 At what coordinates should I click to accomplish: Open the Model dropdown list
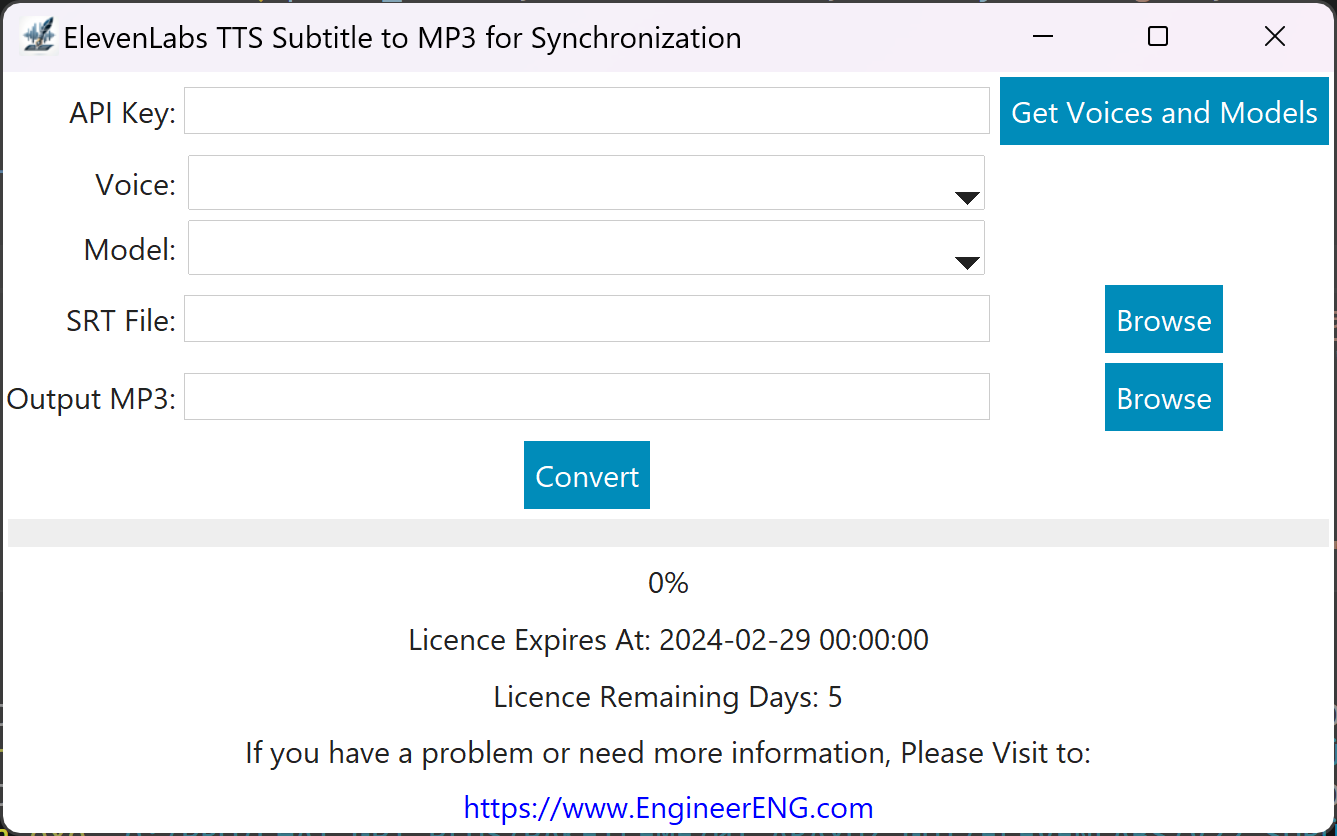coord(586,247)
